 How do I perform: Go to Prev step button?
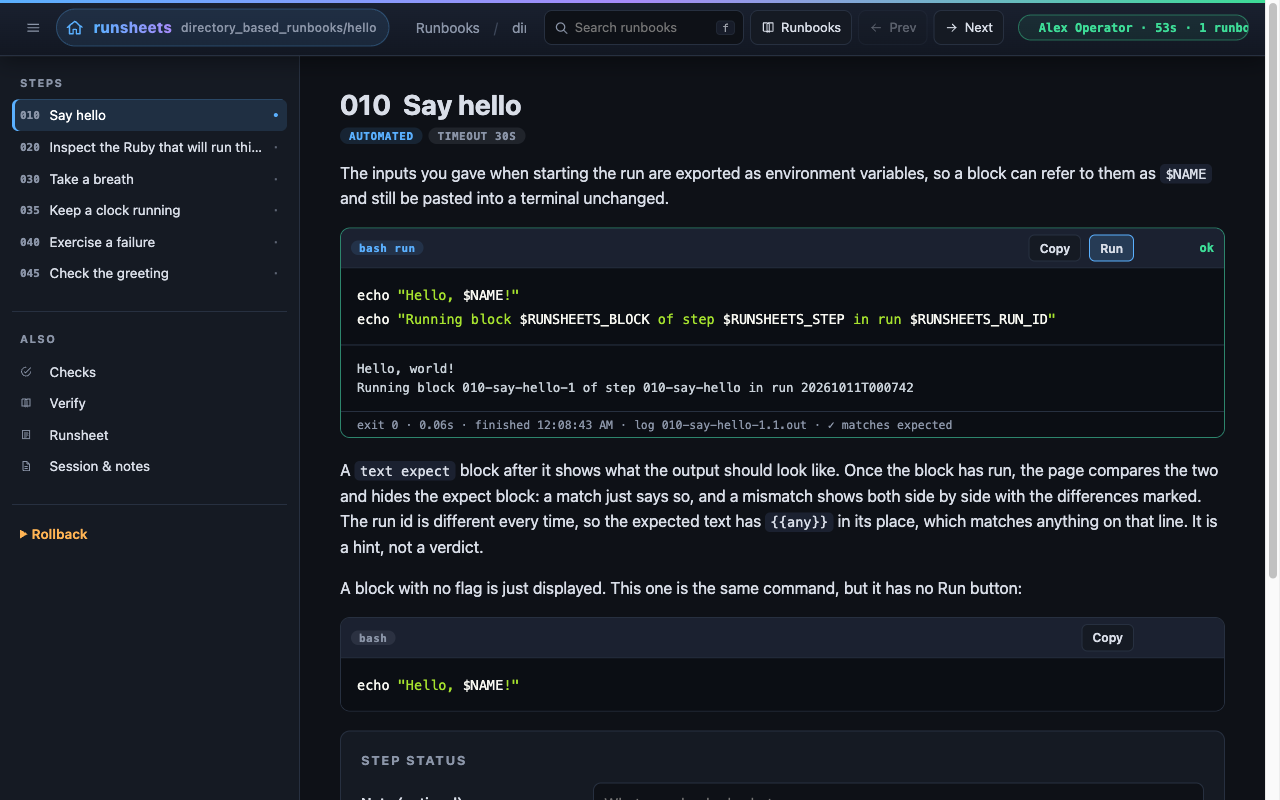[893, 28]
